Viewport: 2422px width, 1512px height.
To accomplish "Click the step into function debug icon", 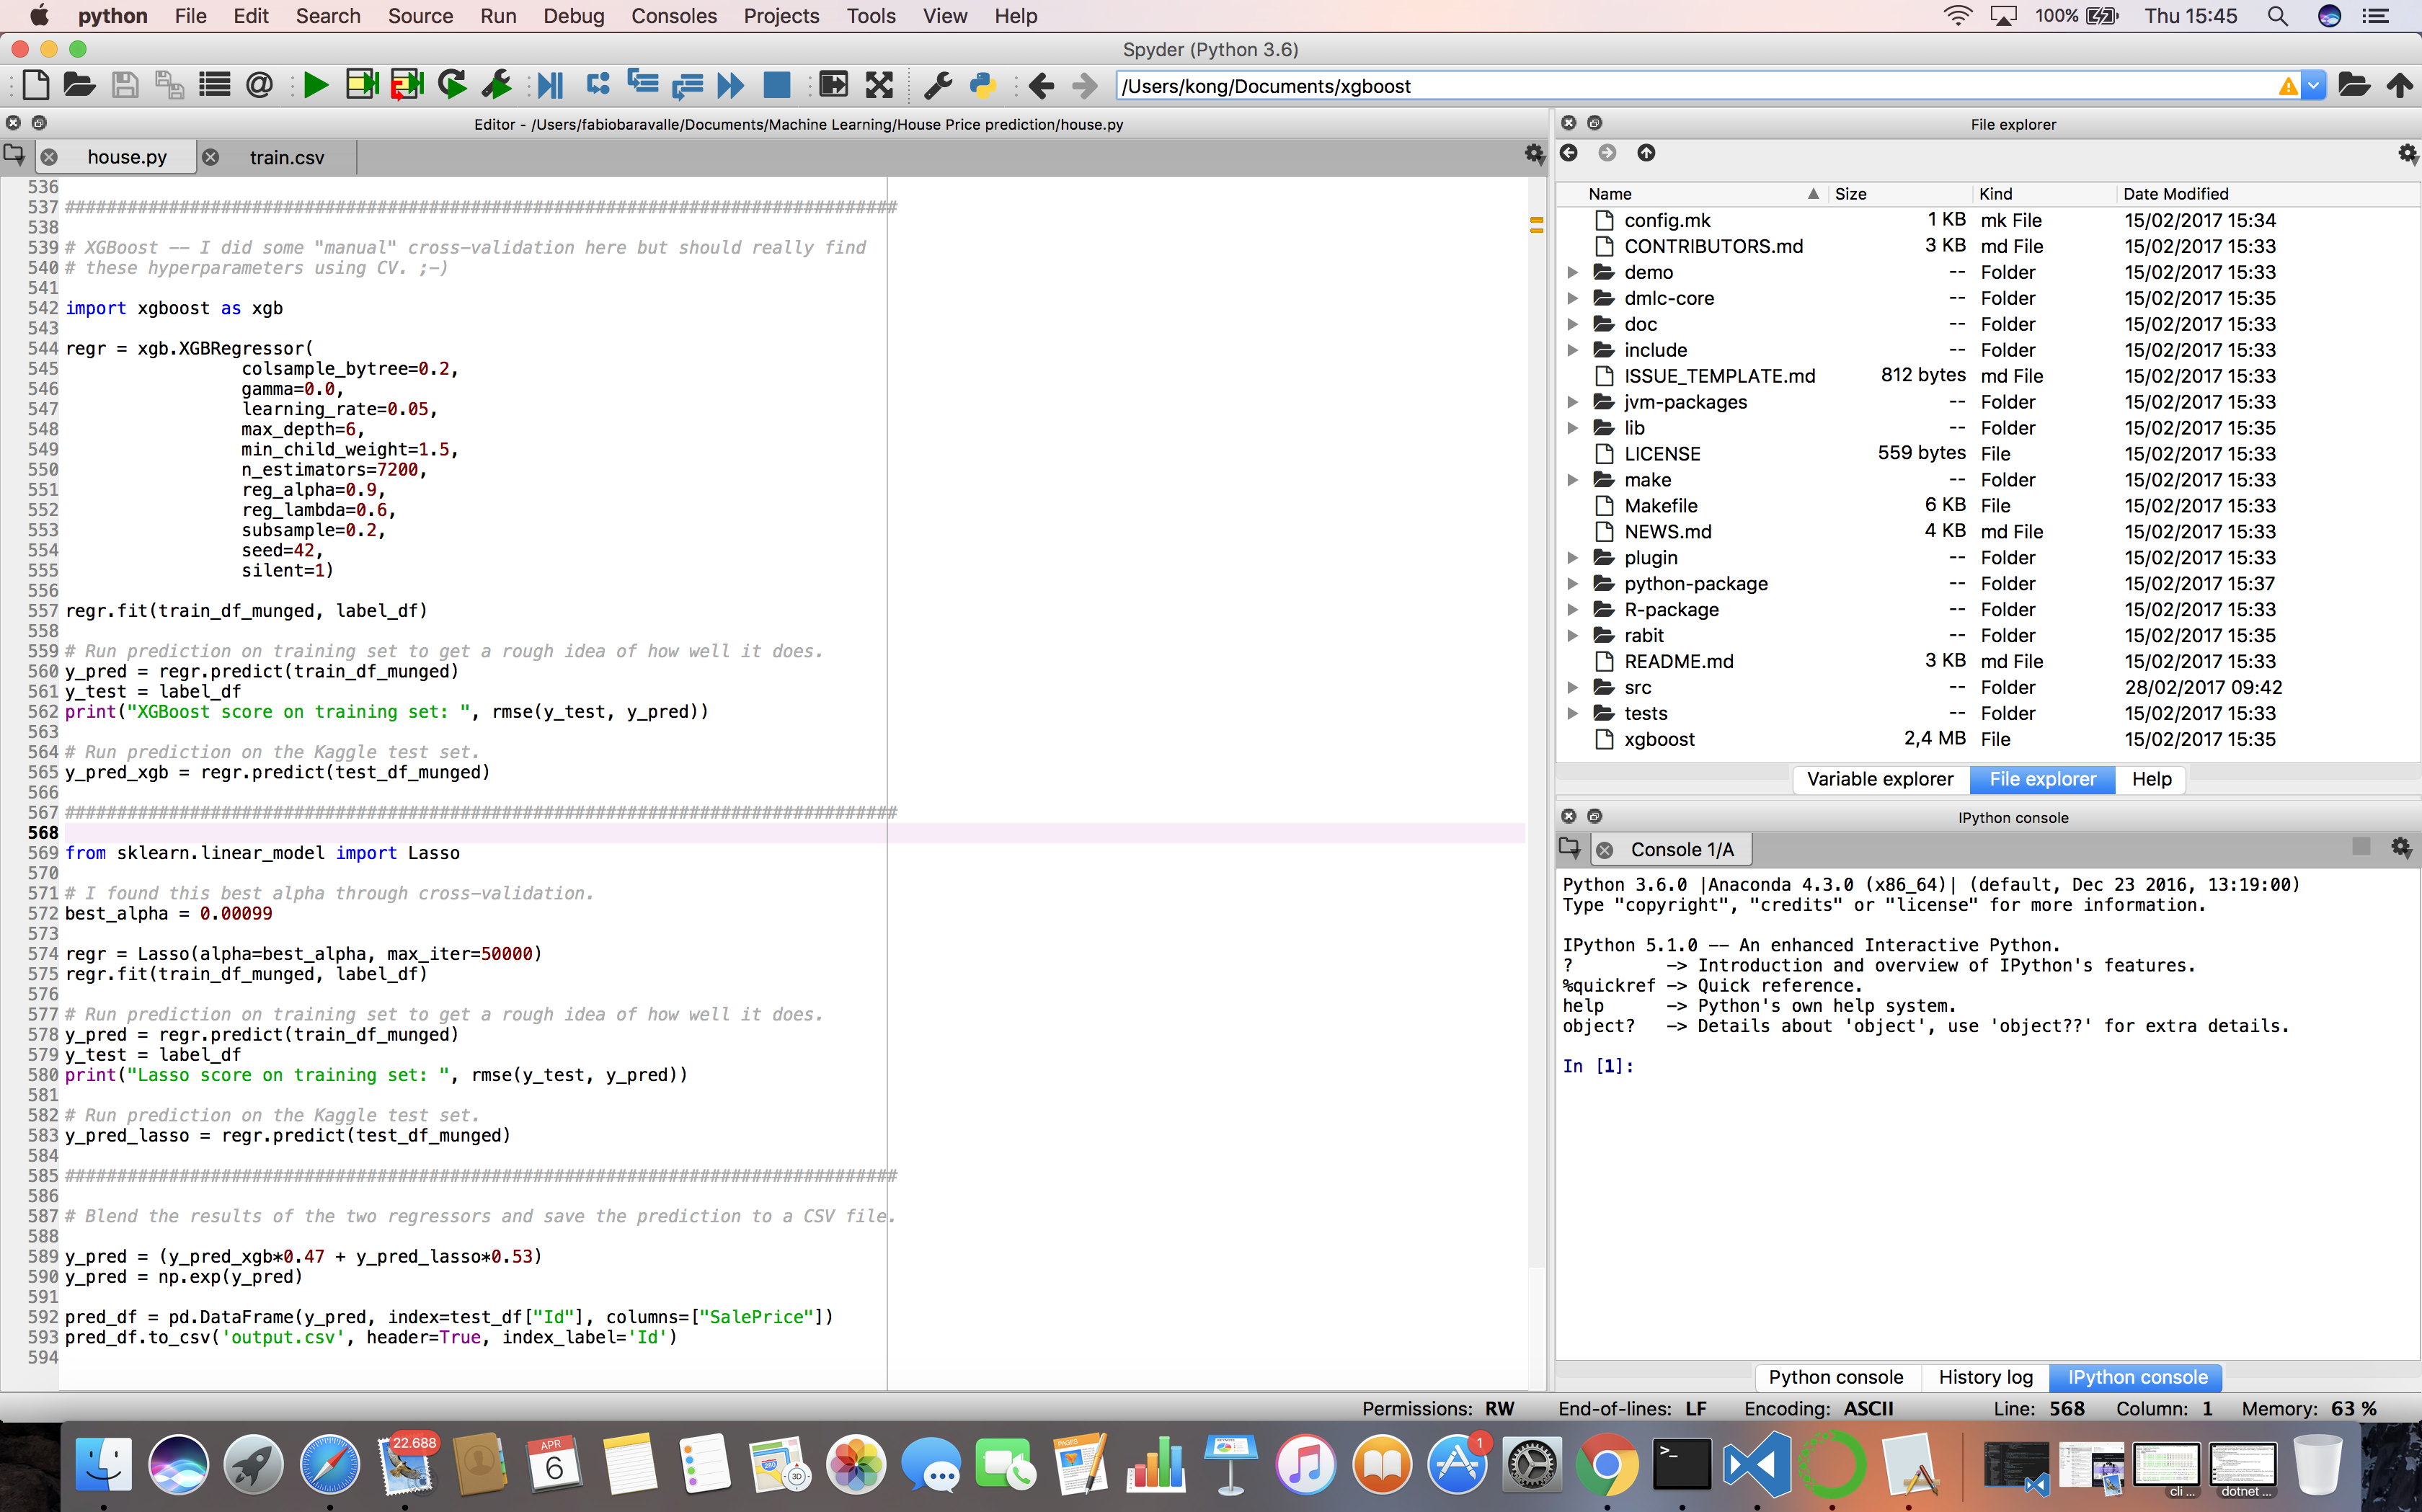I will click(x=642, y=85).
